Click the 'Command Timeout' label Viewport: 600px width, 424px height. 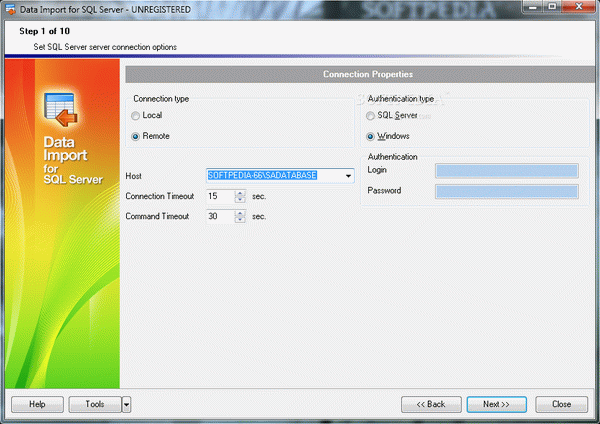[157, 217]
